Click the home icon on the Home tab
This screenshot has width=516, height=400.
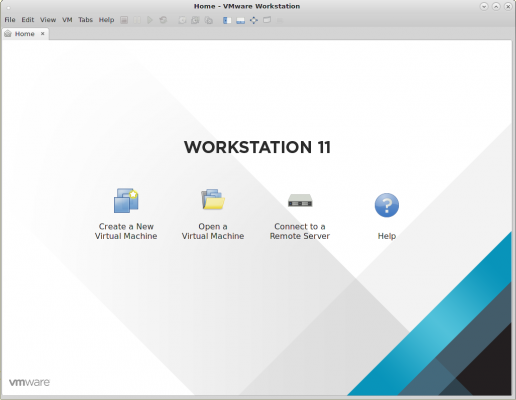pos(8,34)
